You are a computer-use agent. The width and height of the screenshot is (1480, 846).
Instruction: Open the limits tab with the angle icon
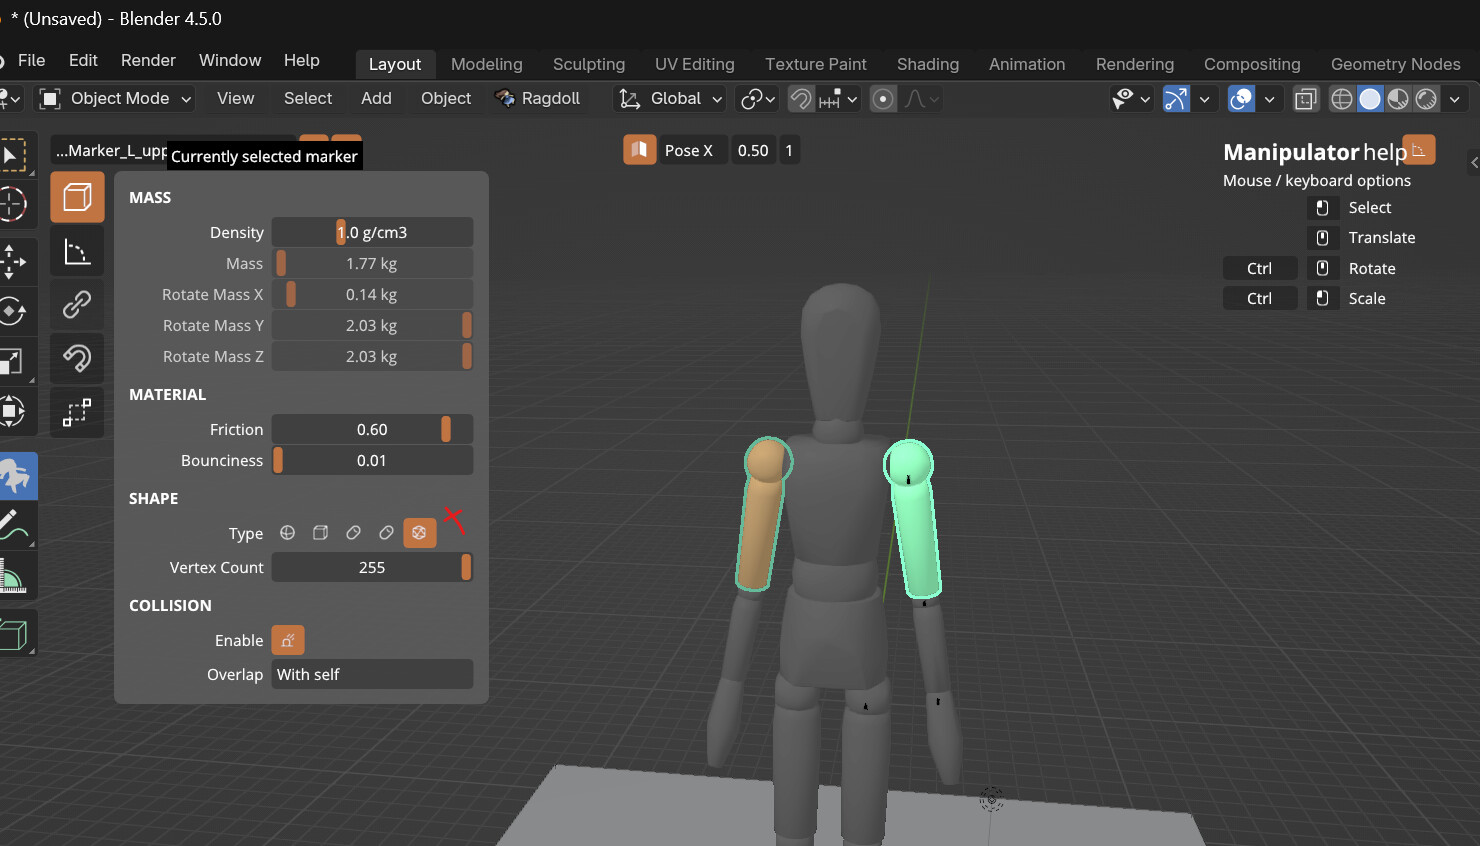[77, 252]
